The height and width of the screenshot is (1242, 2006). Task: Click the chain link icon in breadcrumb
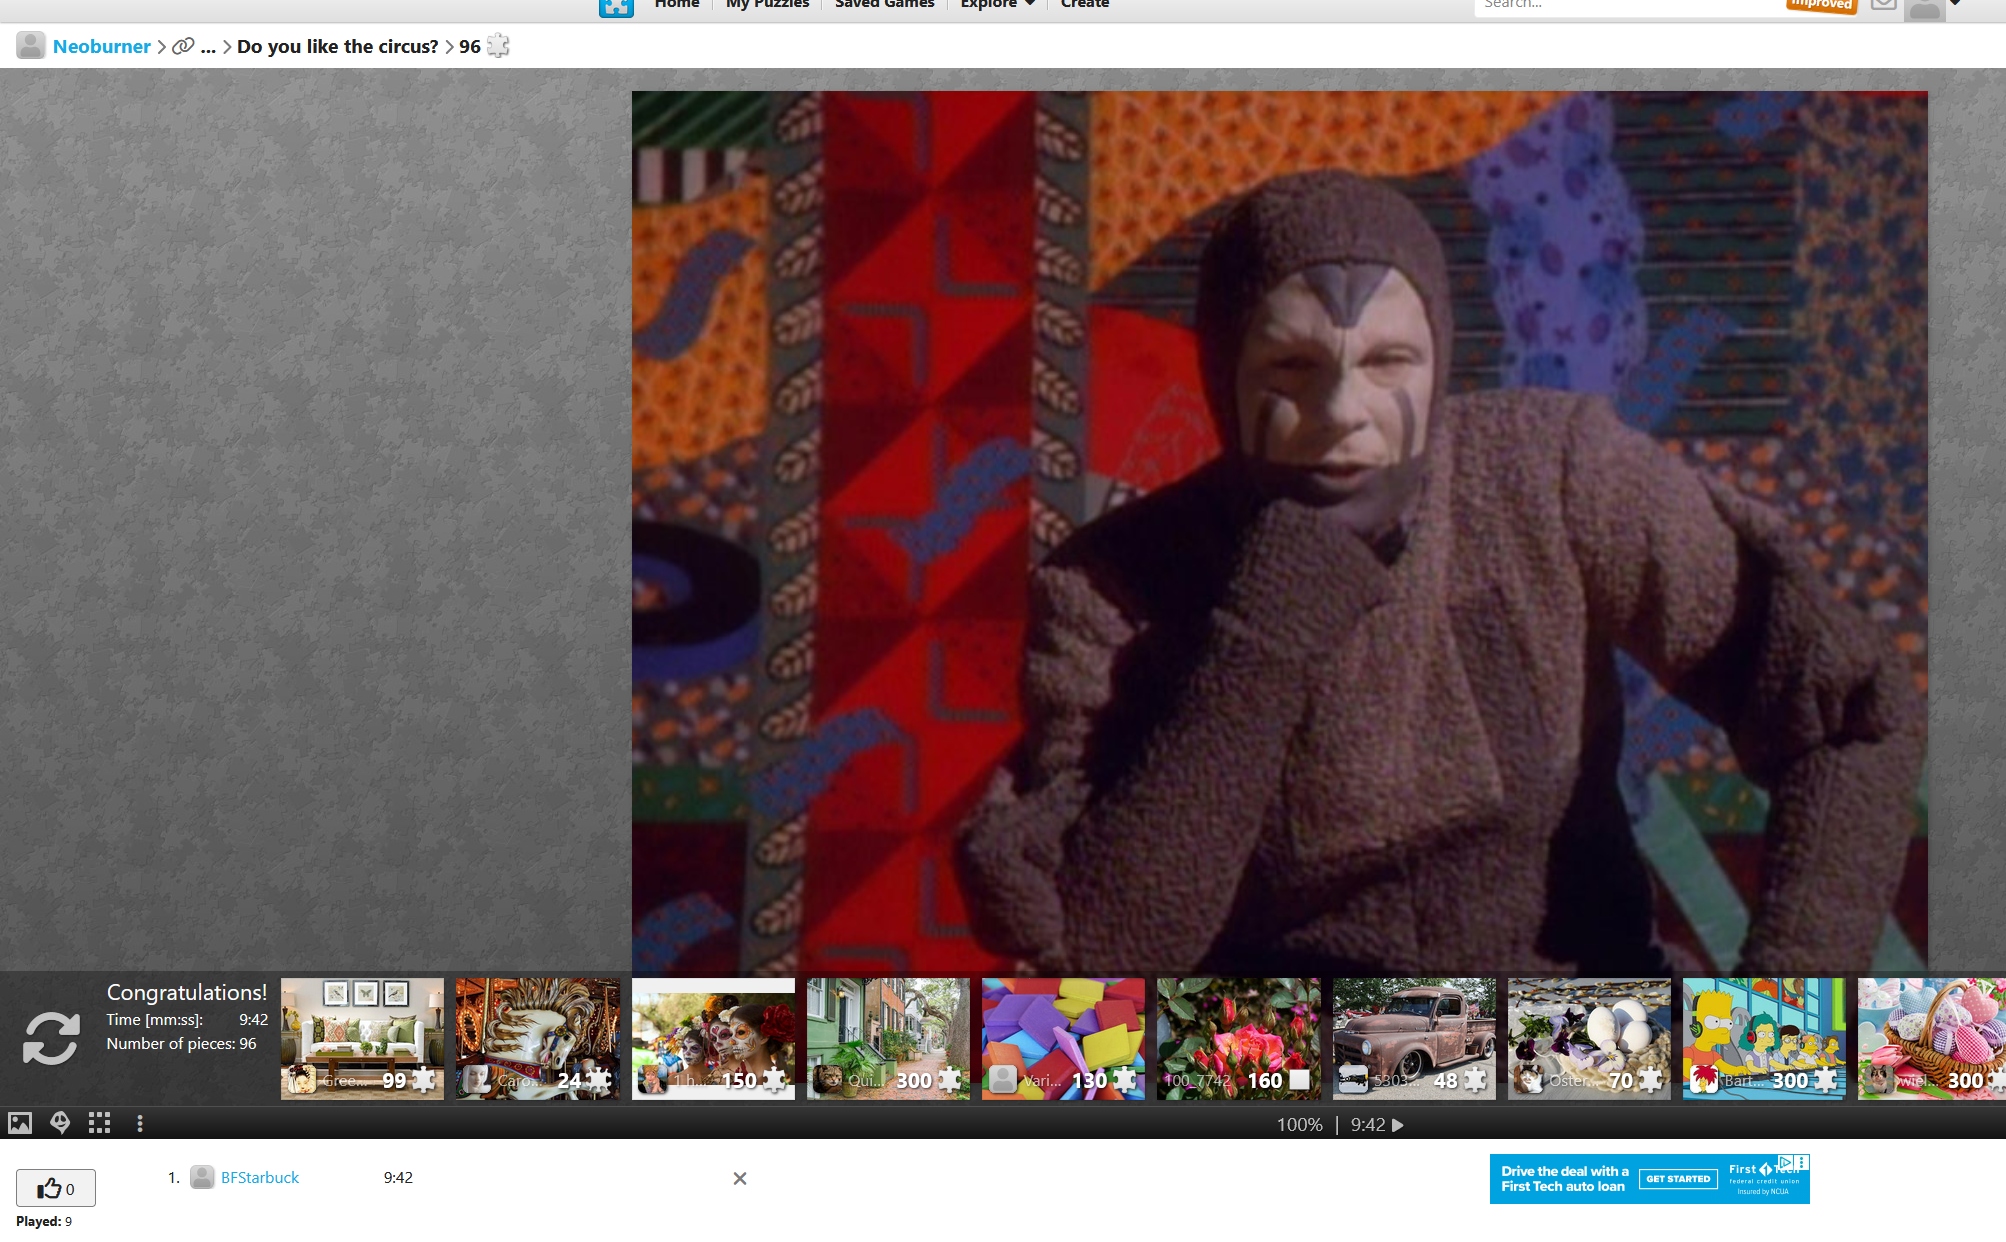pos(183,46)
